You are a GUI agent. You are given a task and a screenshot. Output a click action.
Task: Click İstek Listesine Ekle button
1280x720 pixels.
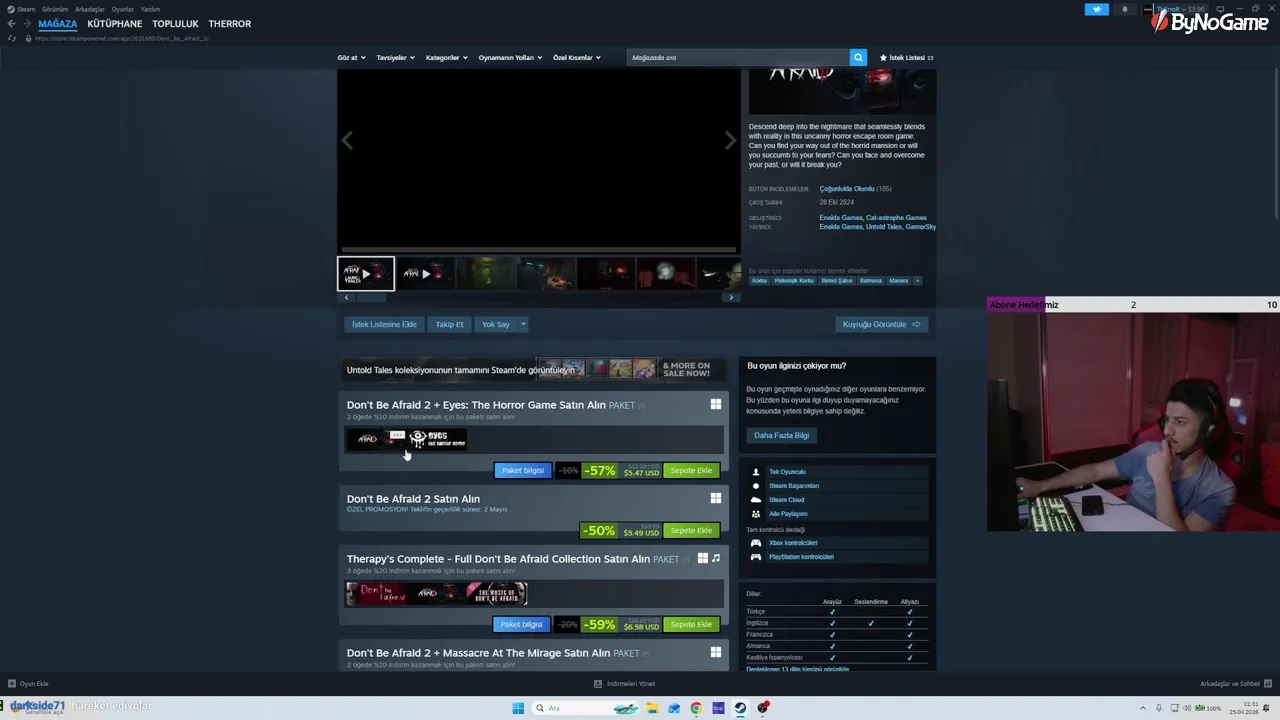click(384, 324)
